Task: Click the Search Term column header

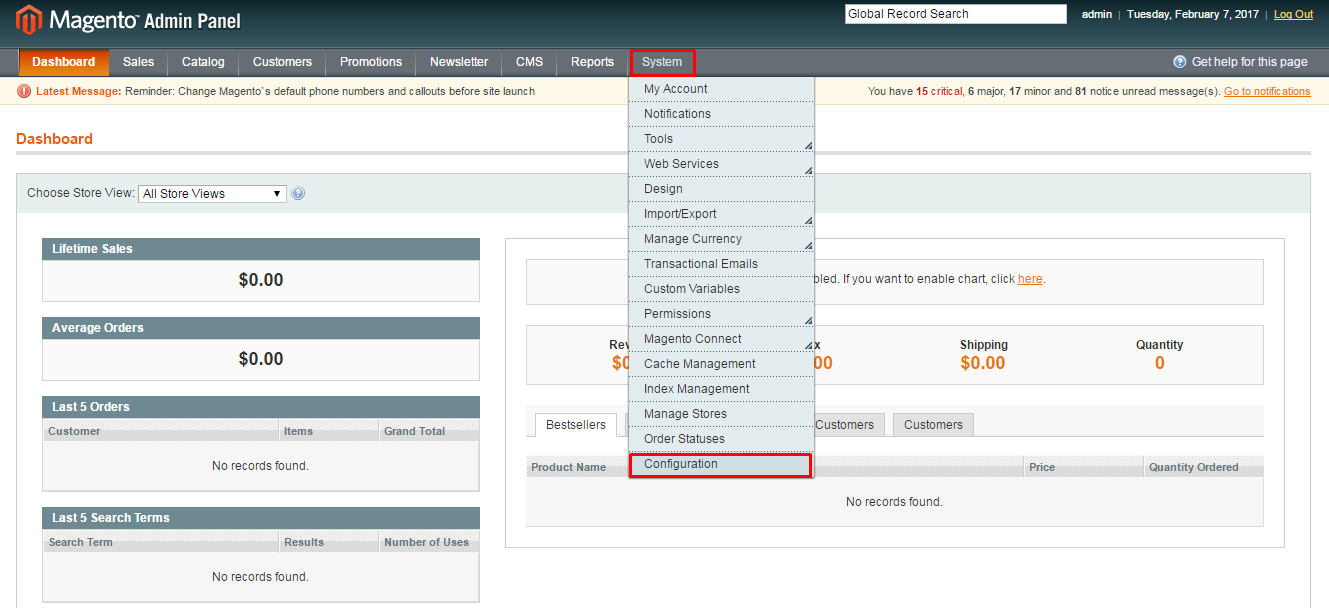Action: tap(161, 542)
